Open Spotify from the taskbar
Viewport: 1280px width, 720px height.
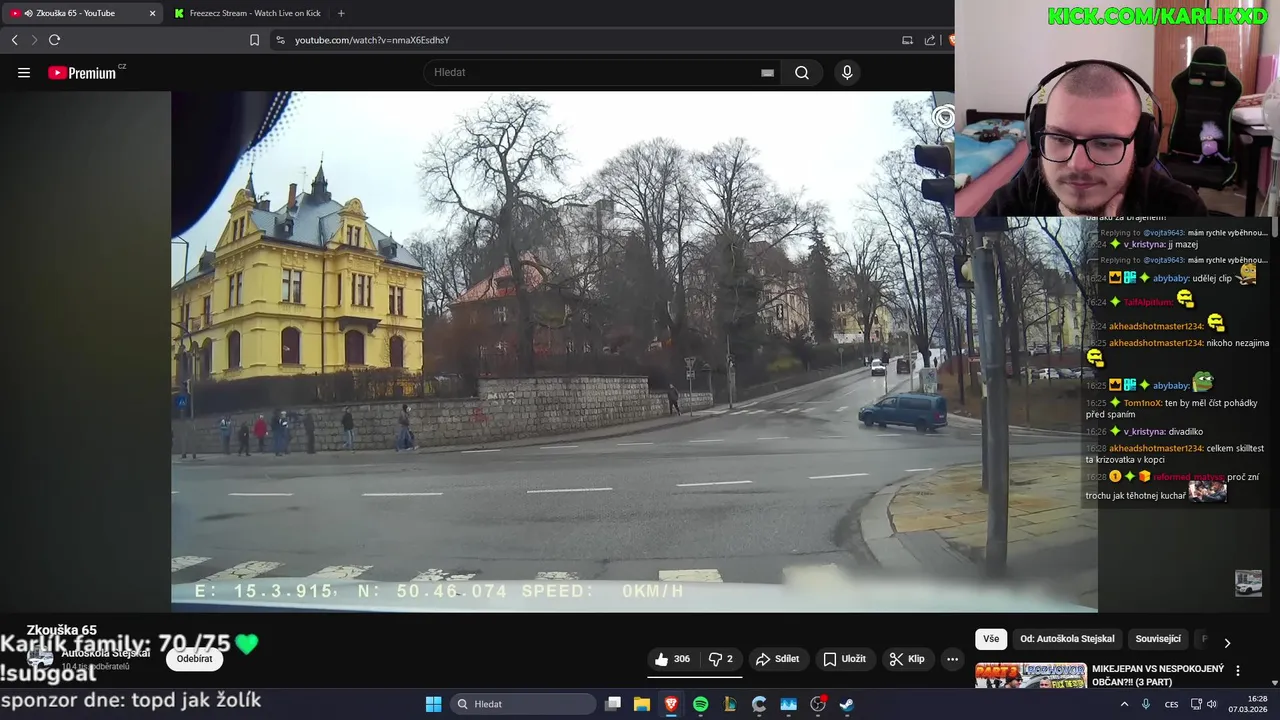(x=701, y=704)
